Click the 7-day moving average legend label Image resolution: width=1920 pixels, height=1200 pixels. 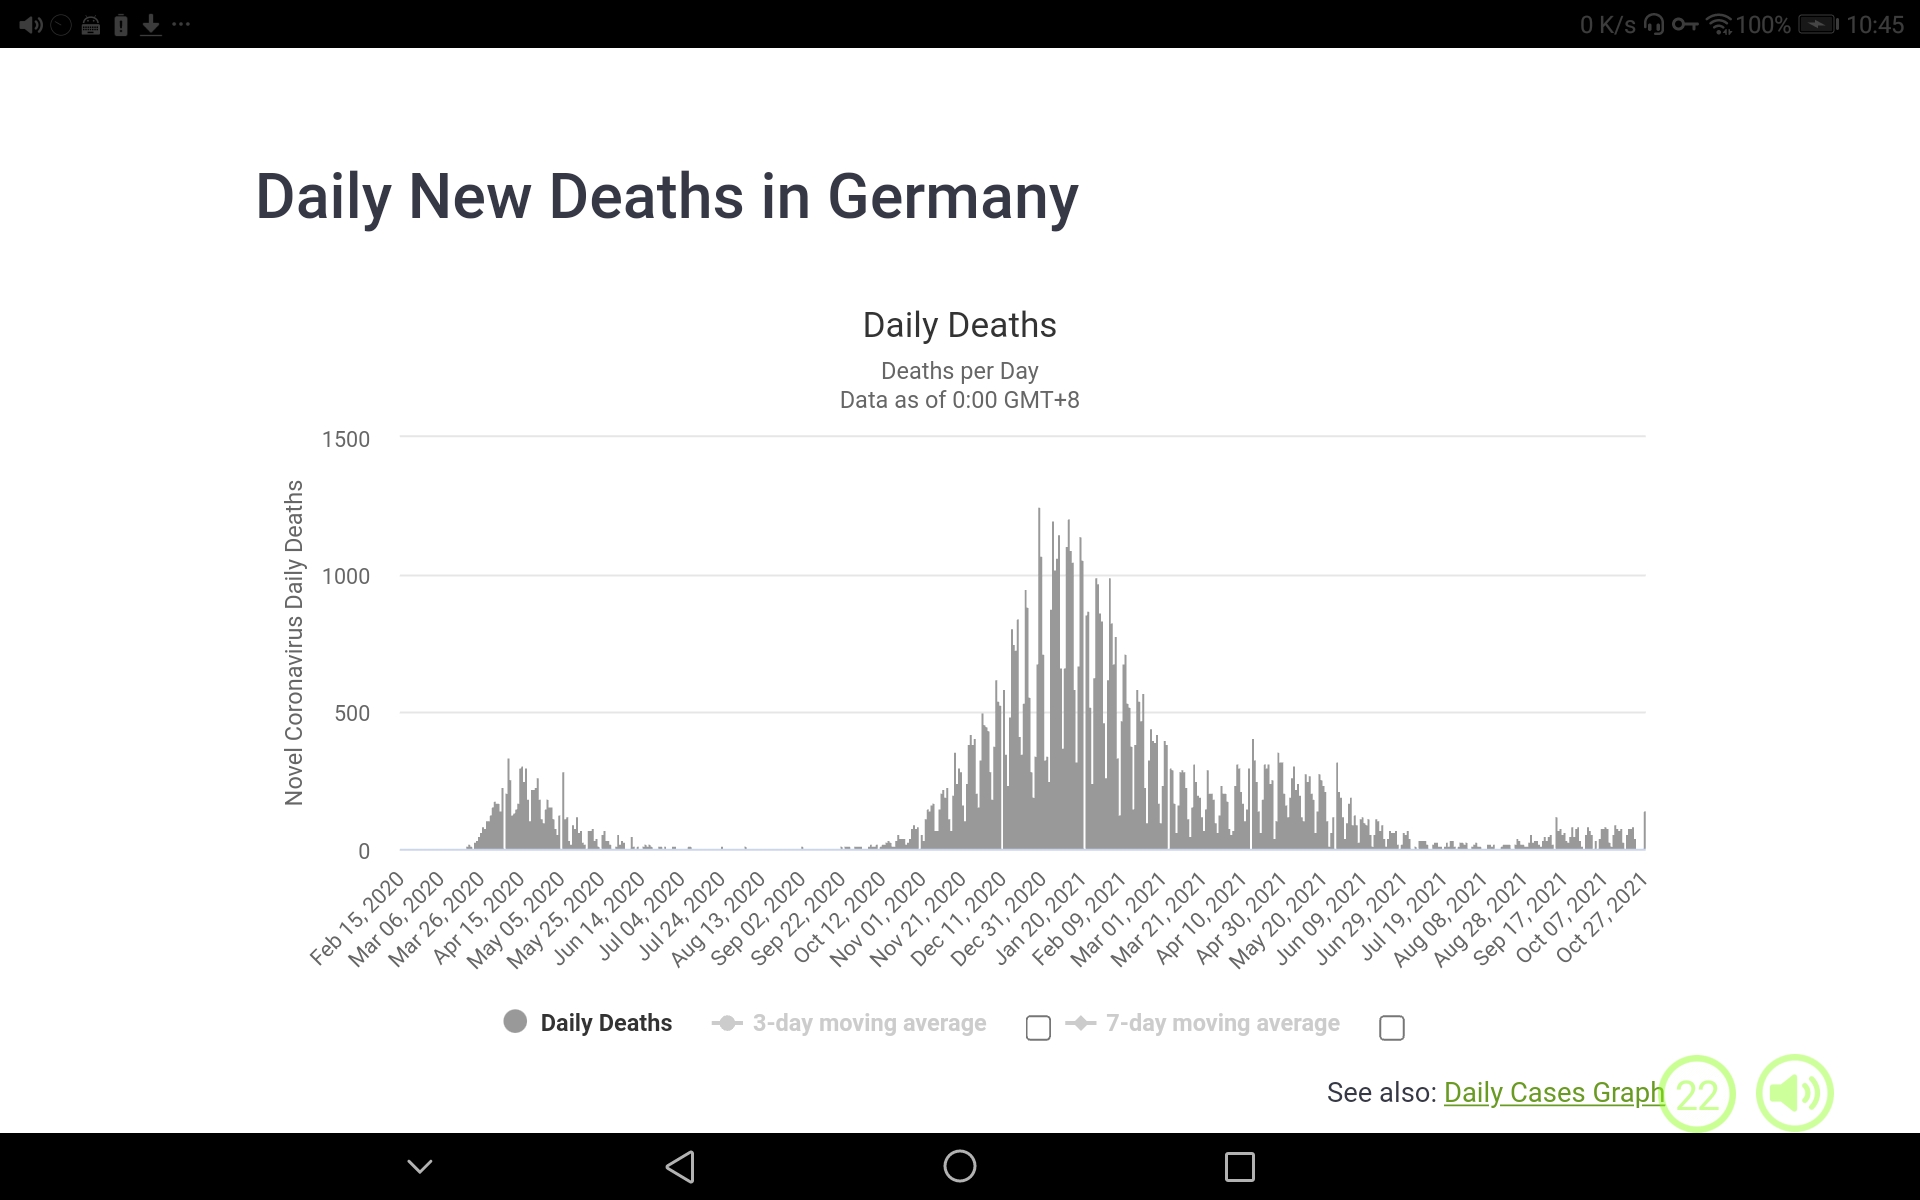tap(1222, 1023)
